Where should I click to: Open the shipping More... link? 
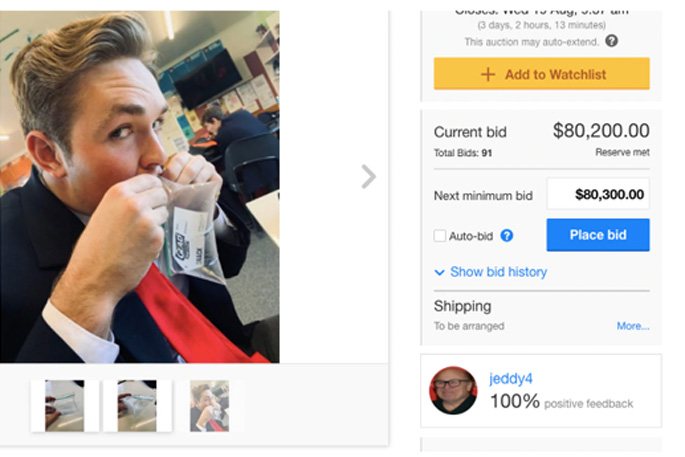point(633,326)
